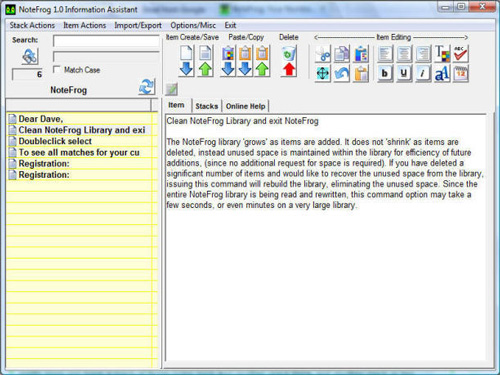This screenshot has height=375, width=500.
Task: Create a new blank item
Action: pos(186,60)
